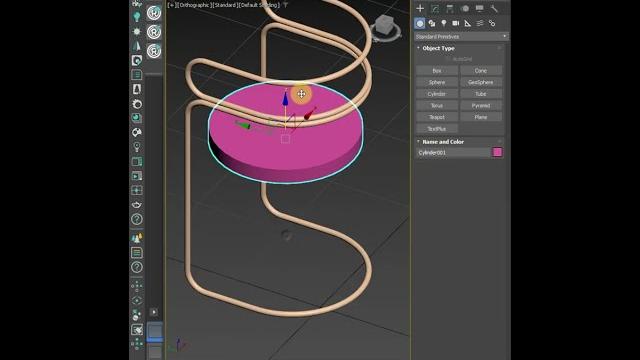Screen dimensions: 640x360
Task: Click the lined list icon below the trees
Action: (137, 253)
